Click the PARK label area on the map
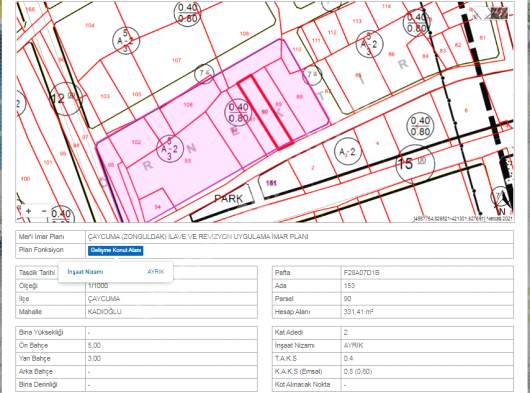Screen dimensions: 530x393 [x=228, y=199]
